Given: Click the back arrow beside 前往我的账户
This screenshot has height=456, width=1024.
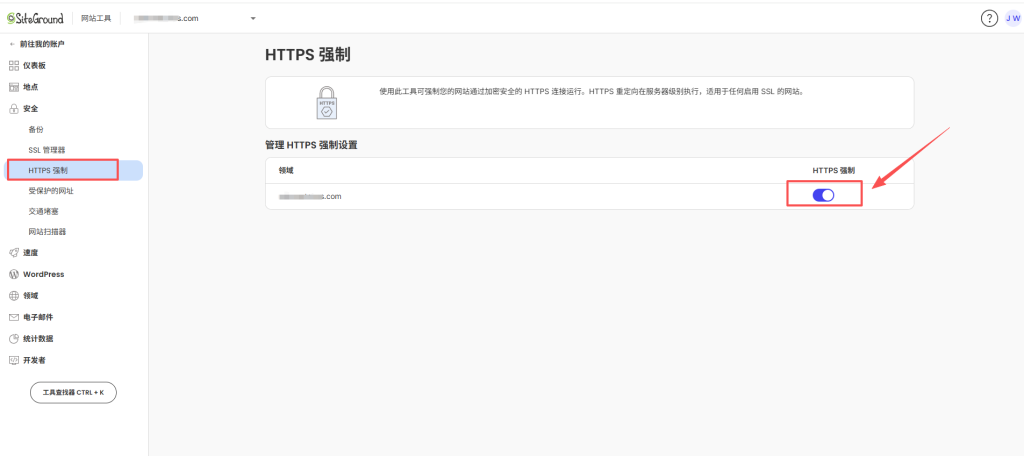Looking at the screenshot, I should pos(10,44).
